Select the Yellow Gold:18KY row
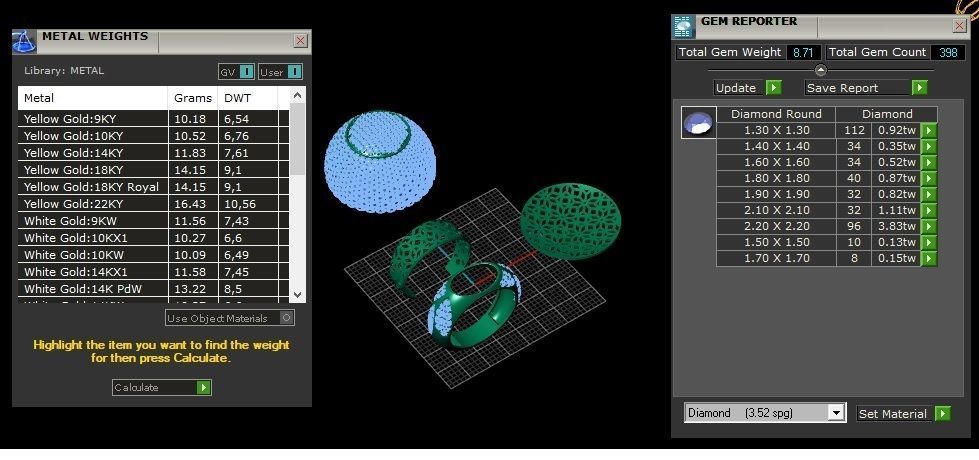Viewport: 979px width, 460px height. pyautogui.click(x=154, y=170)
